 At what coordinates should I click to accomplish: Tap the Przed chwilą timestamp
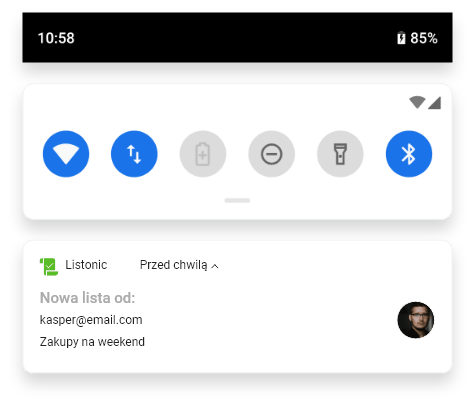[x=174, y=265]
